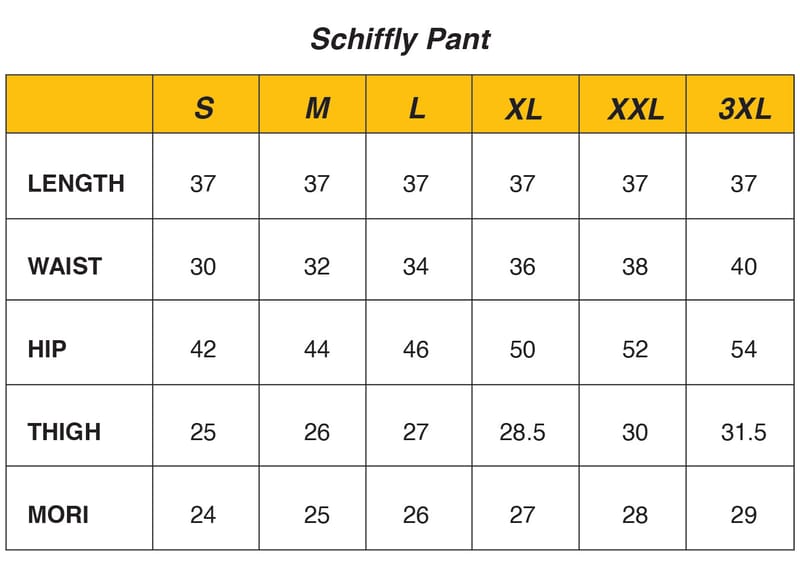Select the M size column header

click(317, 108)
